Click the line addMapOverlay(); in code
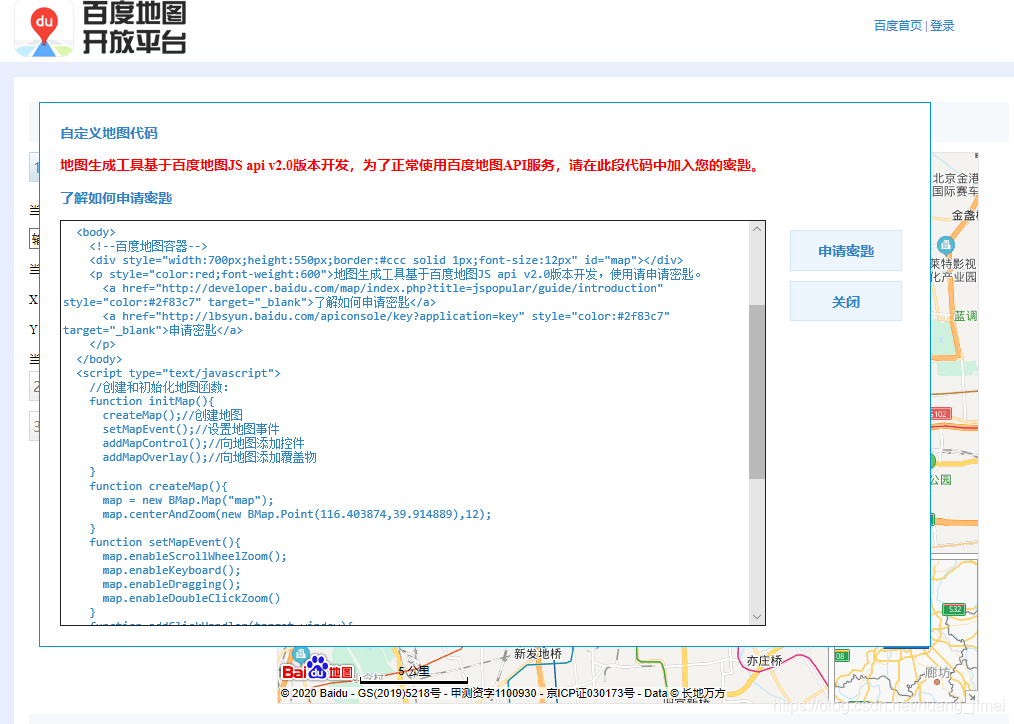Image resolution: width=1014 pixels, height=724 pixels. [x=210, y=458]
